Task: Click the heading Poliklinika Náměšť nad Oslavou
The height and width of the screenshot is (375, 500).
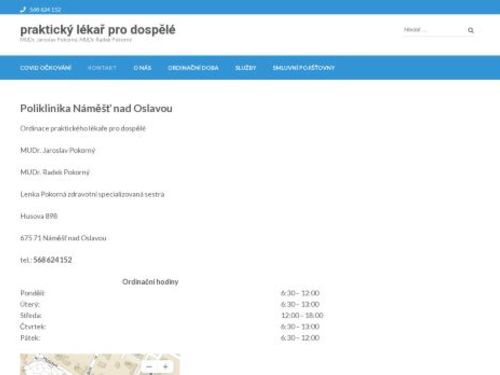Action: pos(96,108)
